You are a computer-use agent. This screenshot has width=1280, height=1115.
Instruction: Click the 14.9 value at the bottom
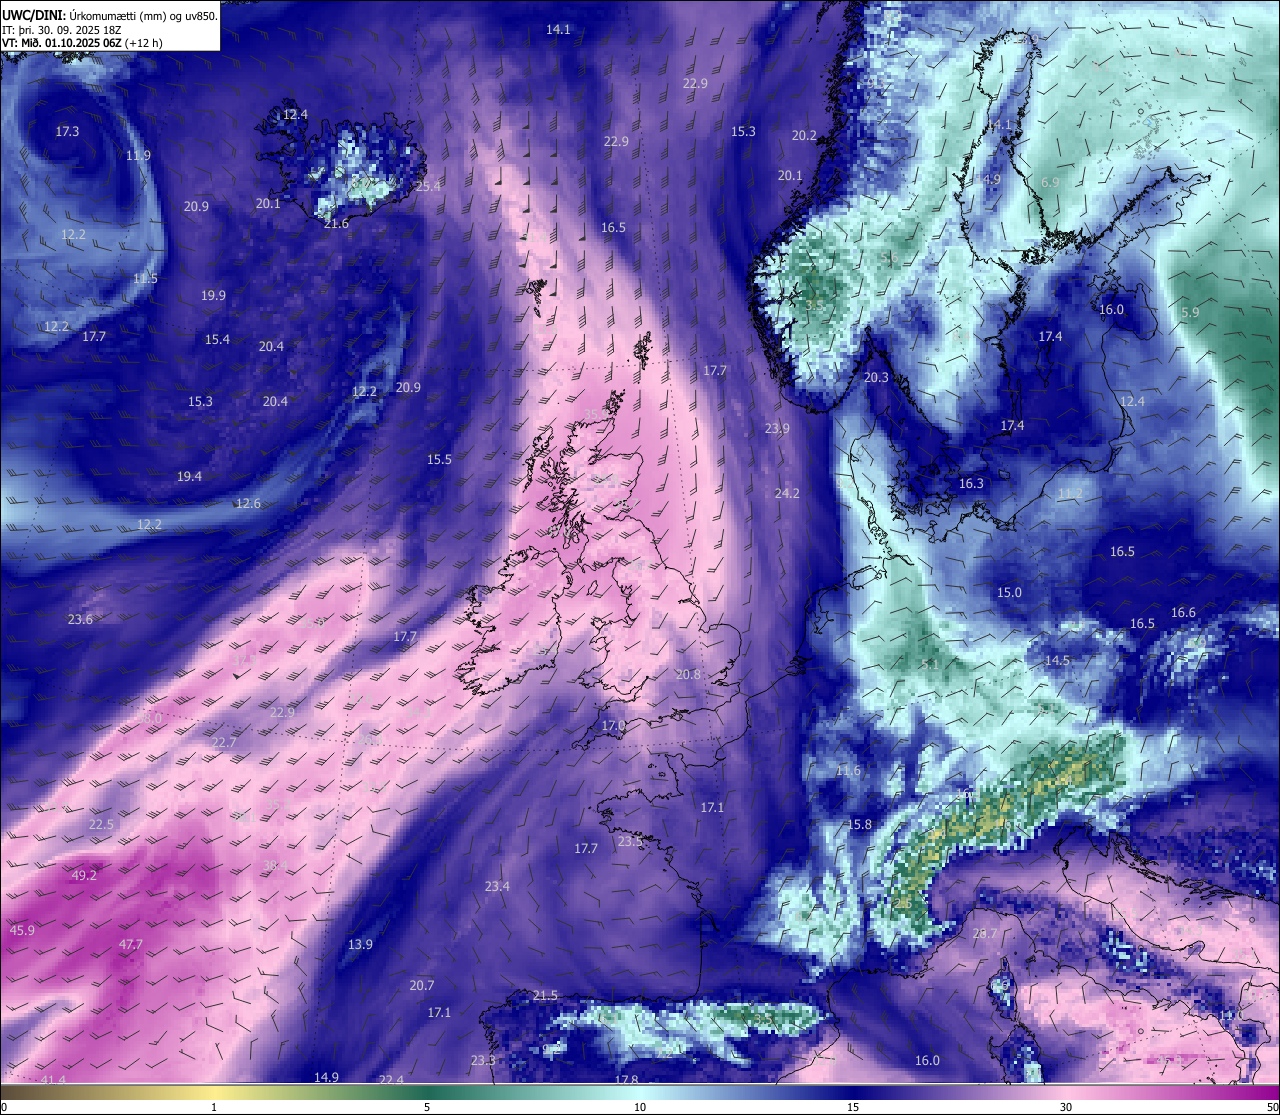pyautogui.click(x=326, y=1077)
